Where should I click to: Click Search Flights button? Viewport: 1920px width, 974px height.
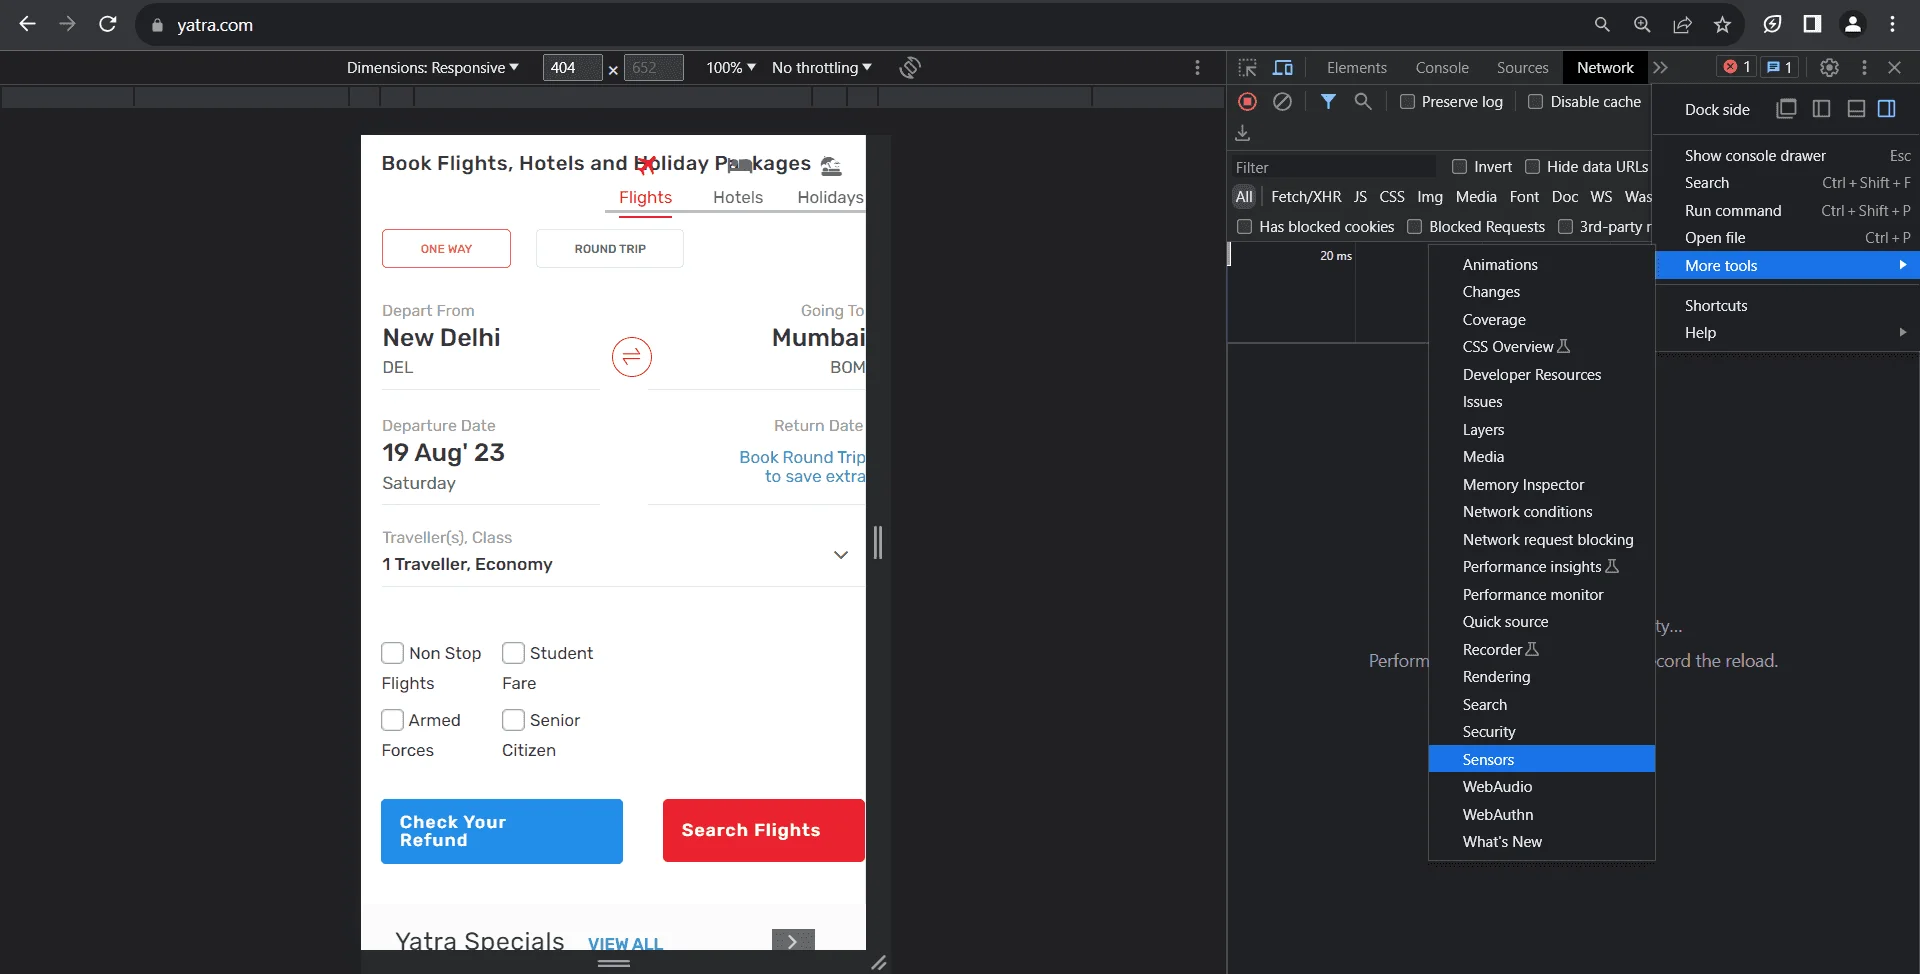[764, 830]
